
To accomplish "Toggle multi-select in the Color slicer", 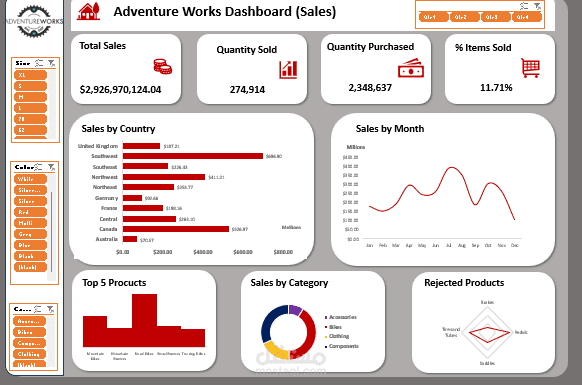I will point(39,167).
